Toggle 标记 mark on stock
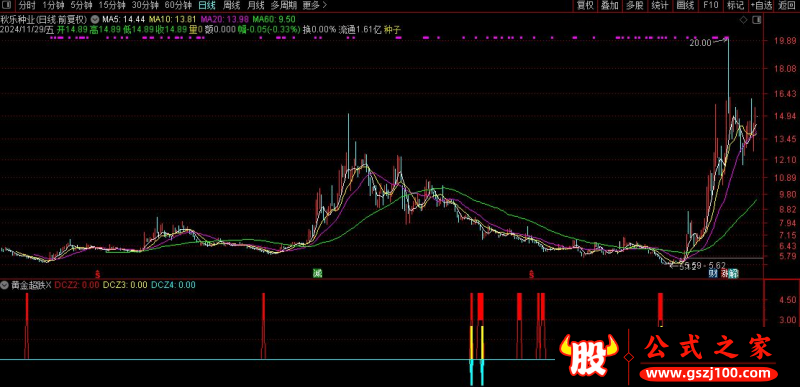Screen dimensions: 800x387 point(735,6)
